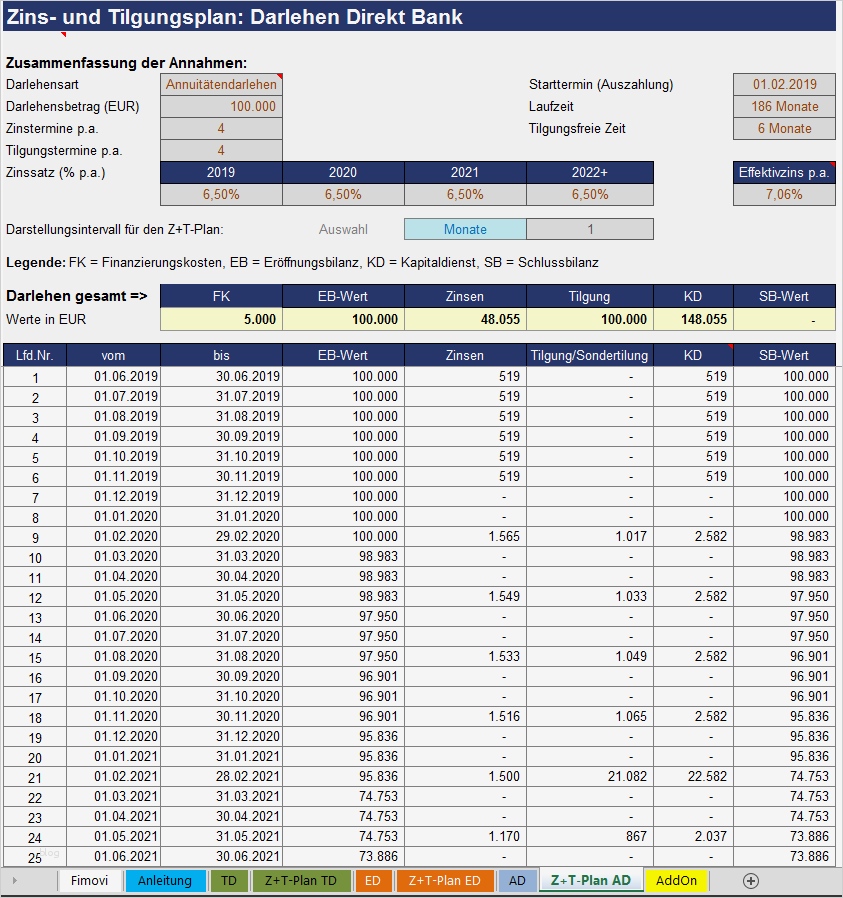843x898 pixels.
Task: Click the Tilgungsfreie Zeit cell showing 6 Monate
Action: point(784,128)
